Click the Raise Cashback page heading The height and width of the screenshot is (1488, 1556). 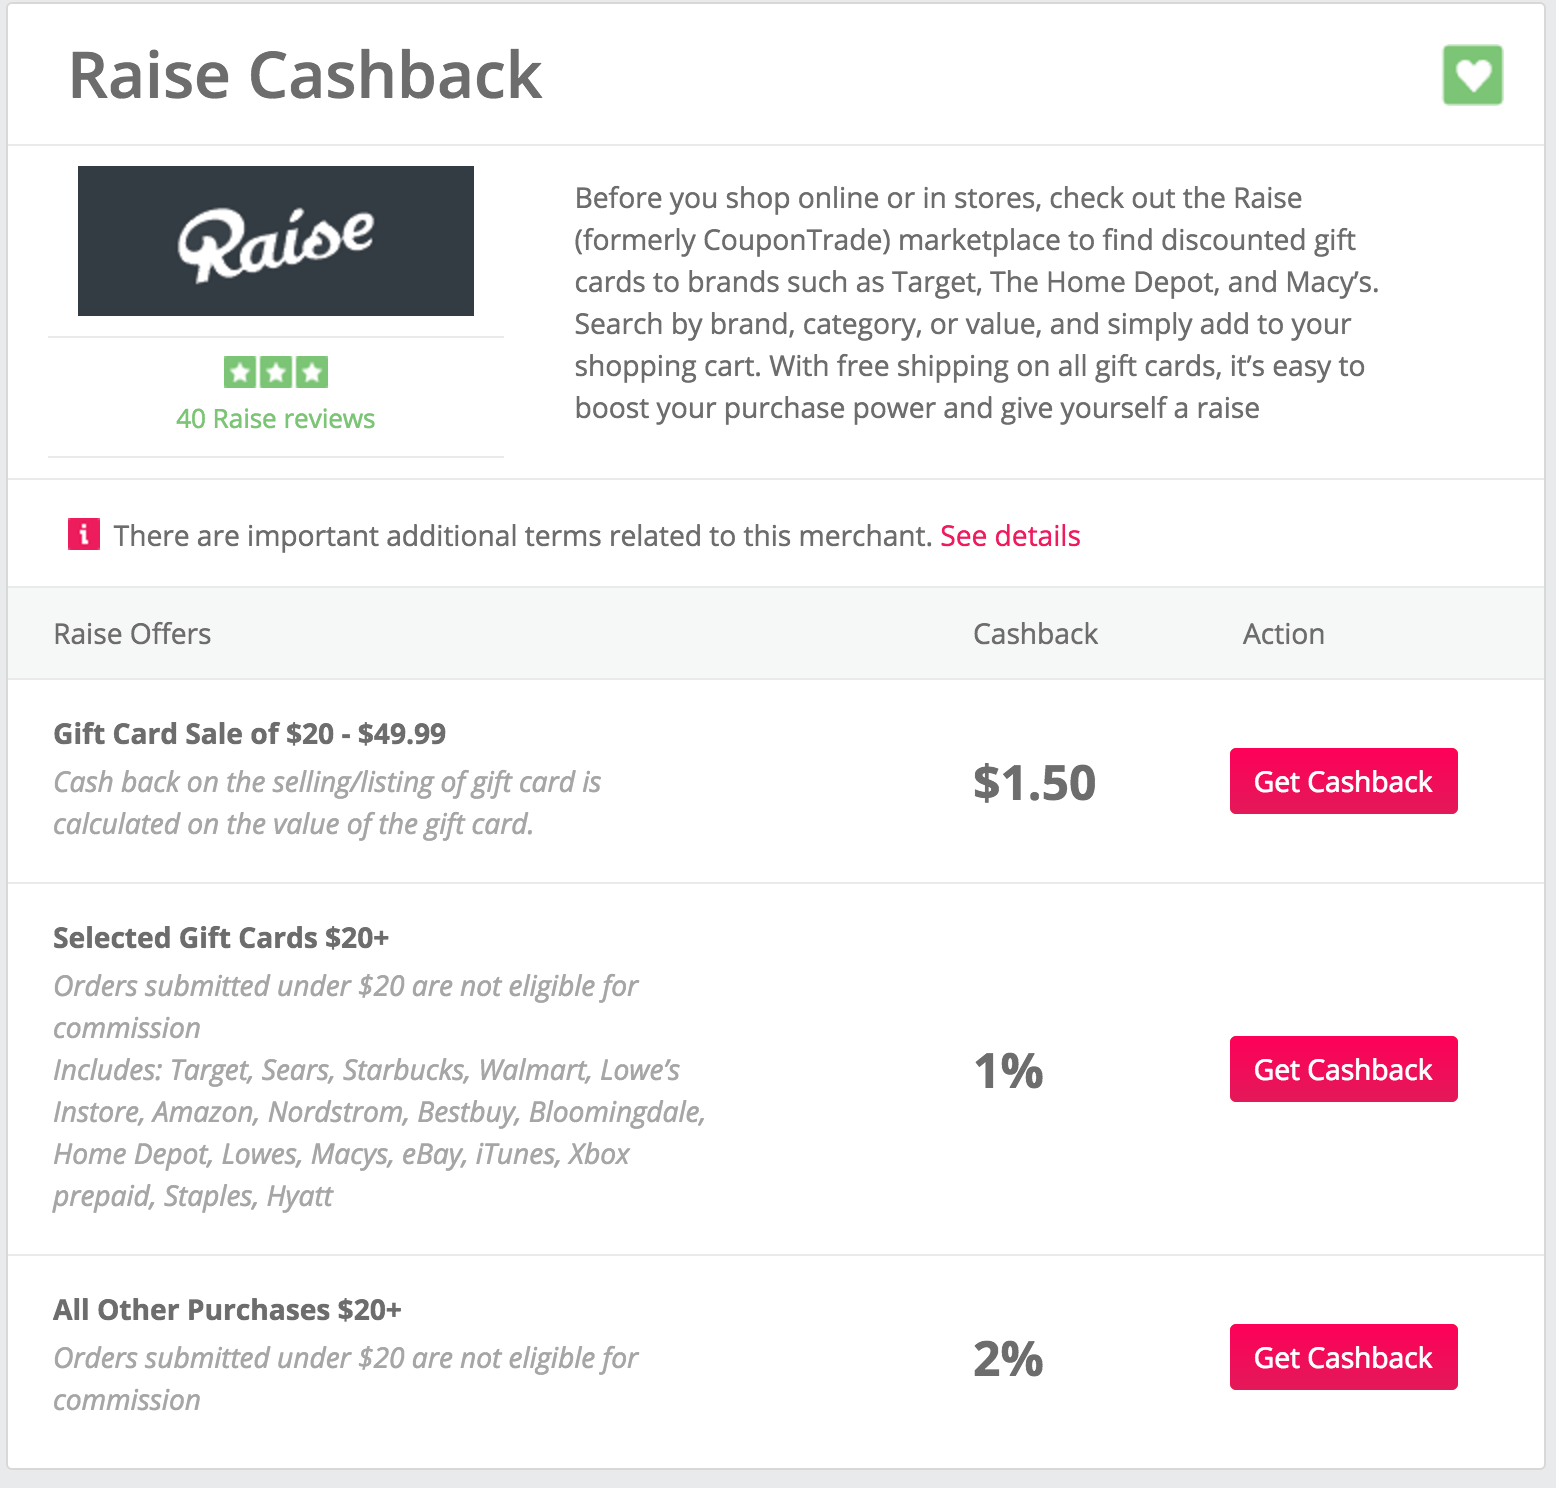click(305, 76)
